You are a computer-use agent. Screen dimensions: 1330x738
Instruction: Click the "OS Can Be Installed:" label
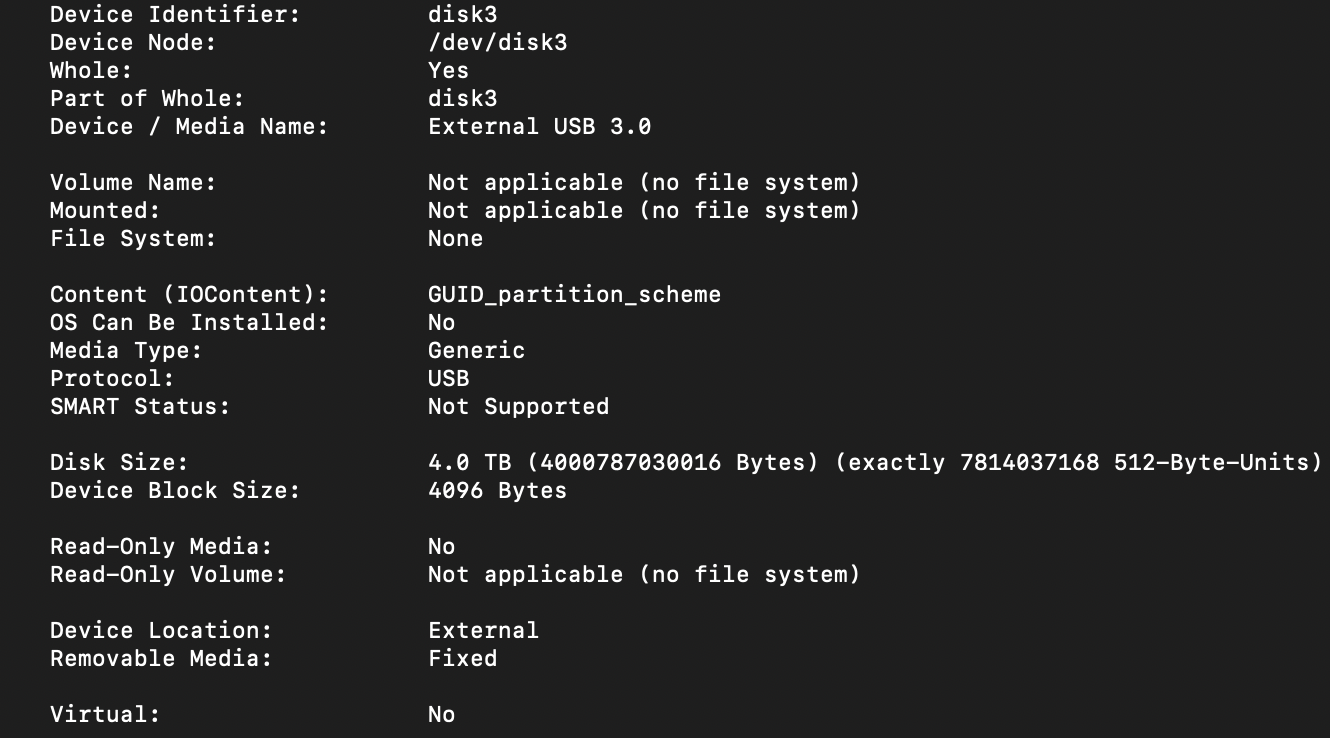click(189, 323)
